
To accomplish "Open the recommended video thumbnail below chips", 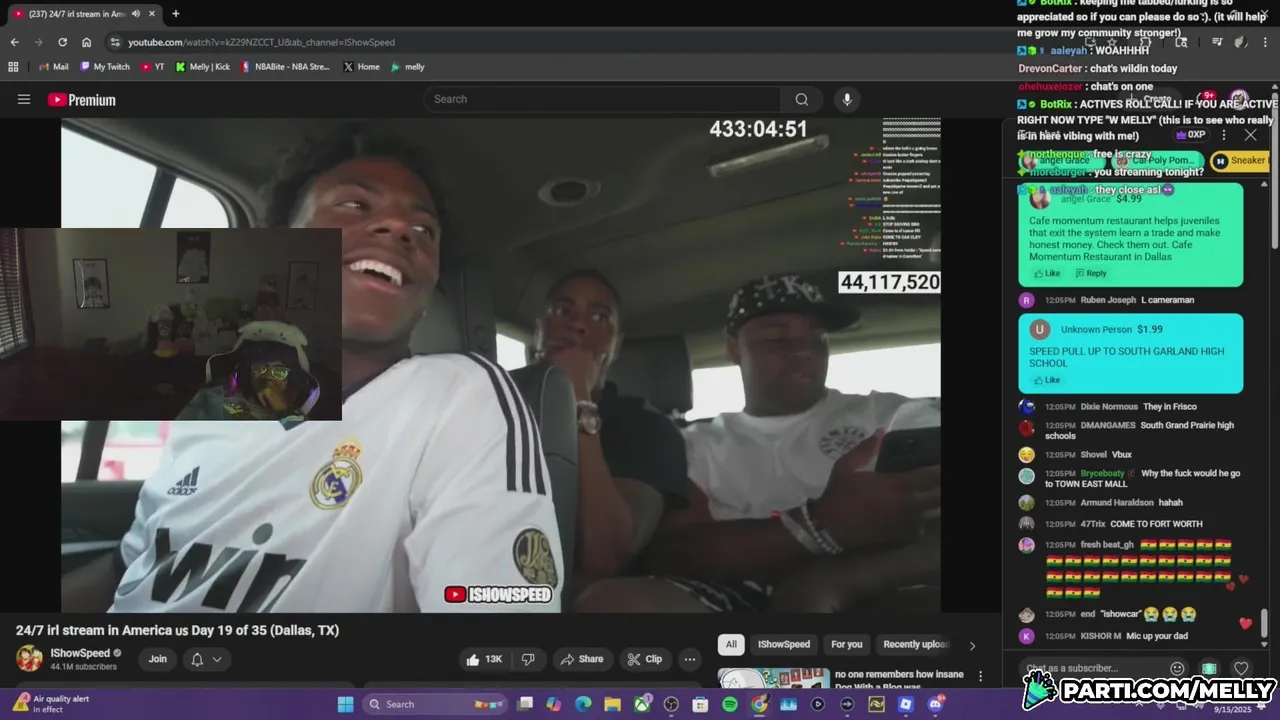I will (x=773, y=678).
